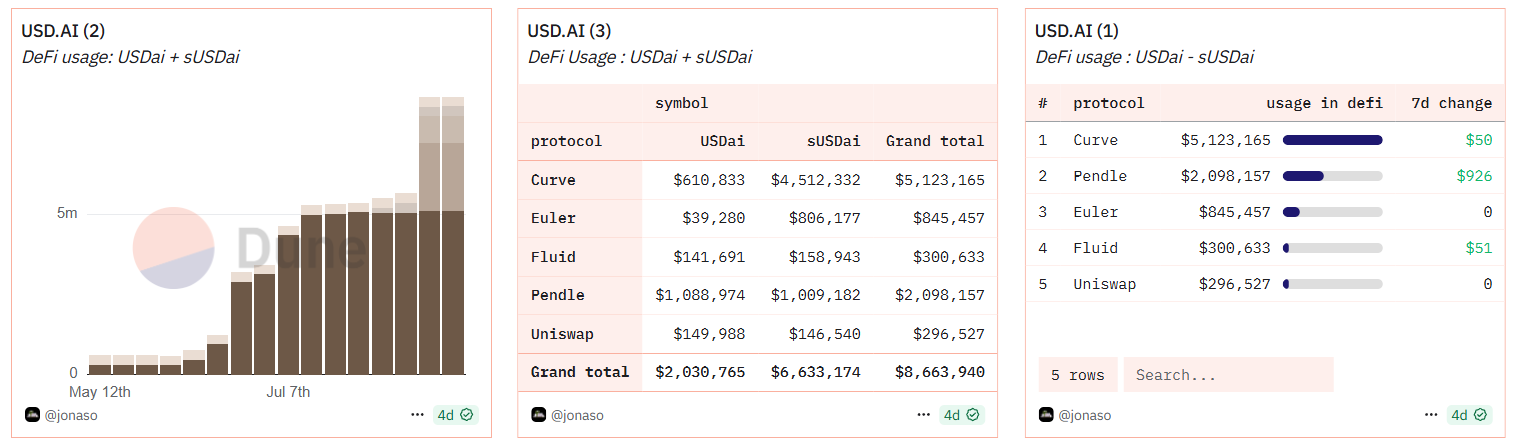Sort by the 7d change column header
The image size is (1515, 443).
(x=1451, y=103)
